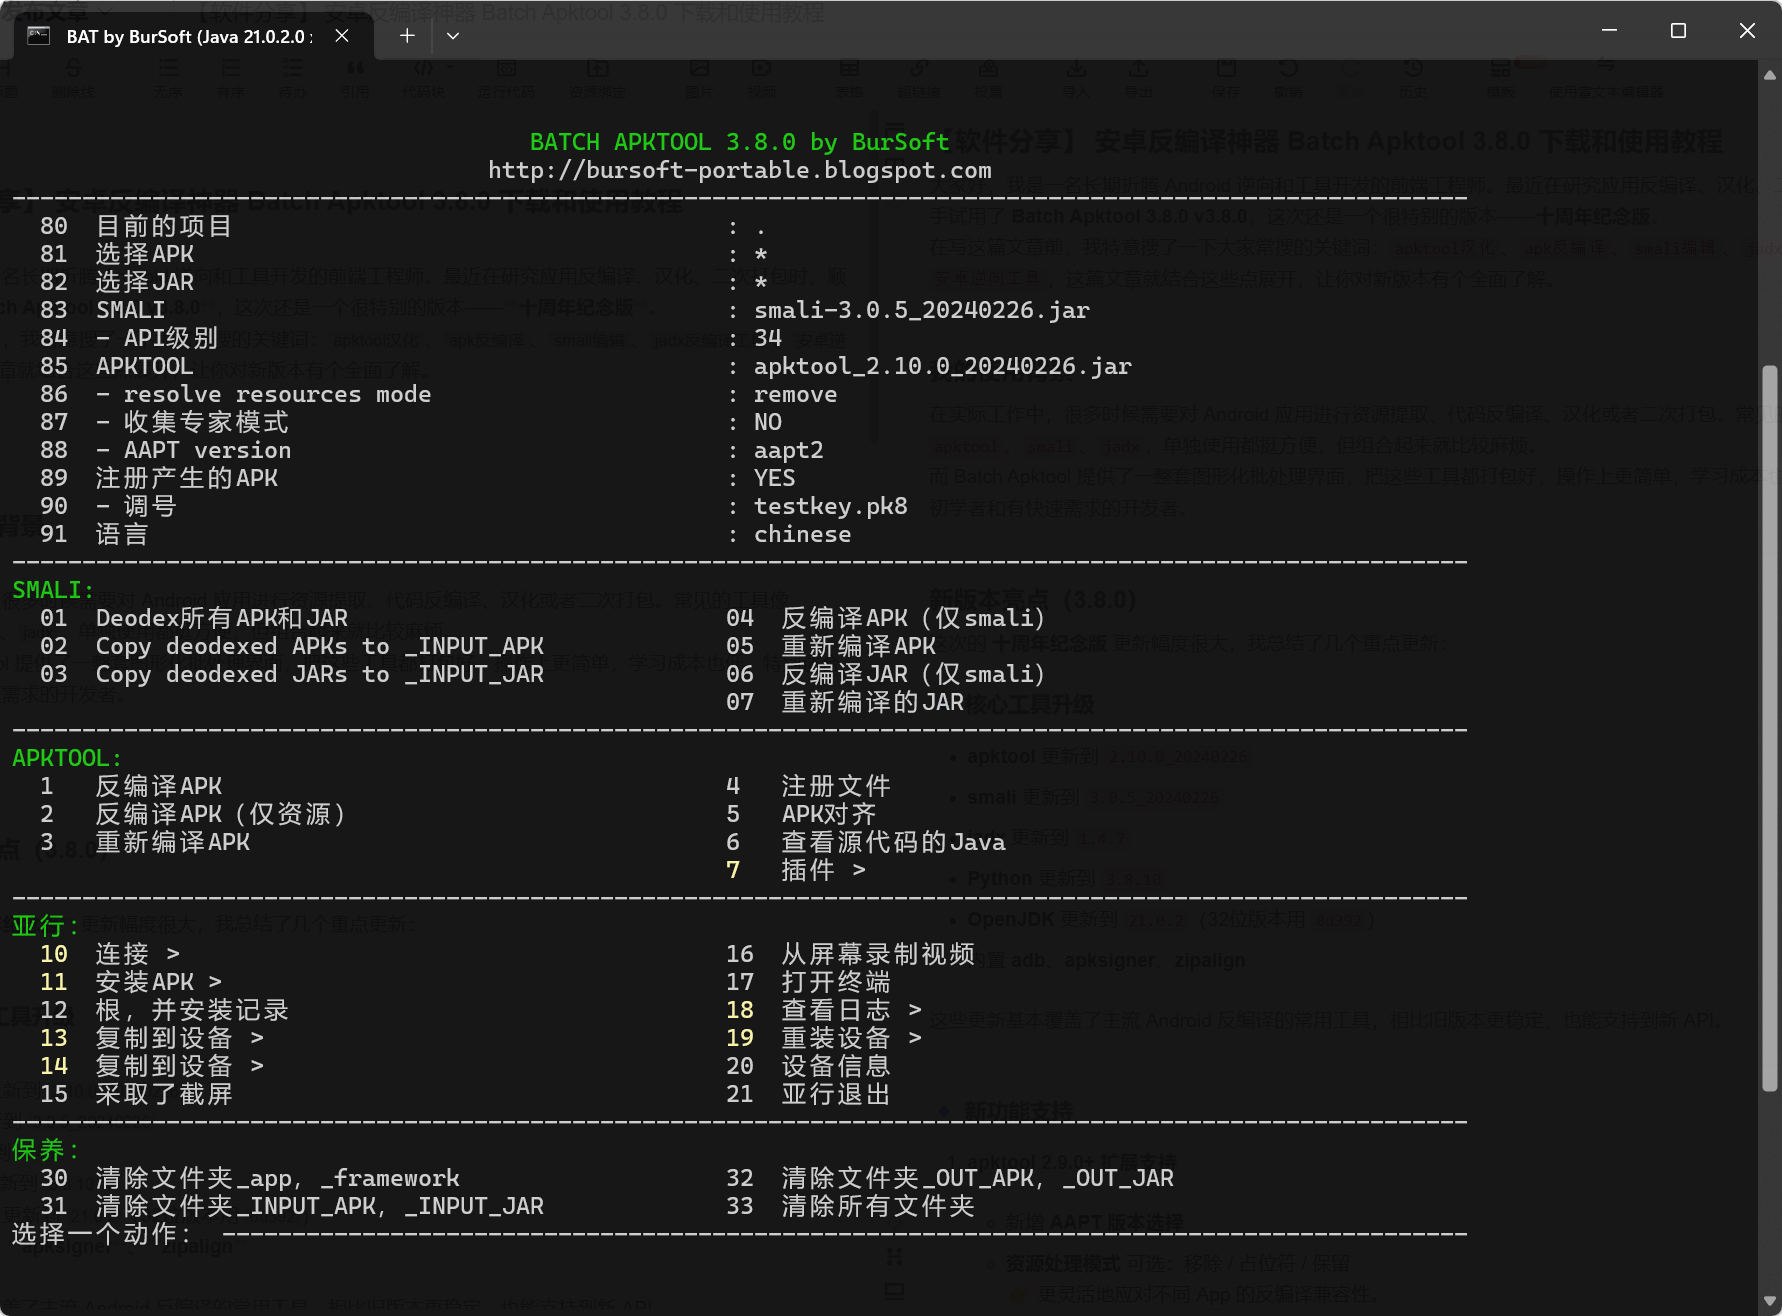Click the value "apktool_2.10.0_20240226.jar"
1782x1316 pixels.
(943, 366)
